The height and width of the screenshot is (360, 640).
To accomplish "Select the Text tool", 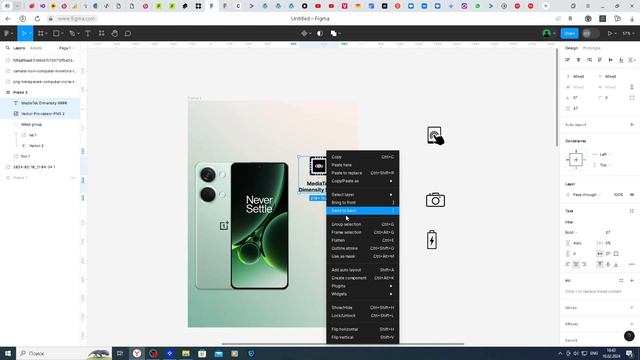I will [88, 33].
